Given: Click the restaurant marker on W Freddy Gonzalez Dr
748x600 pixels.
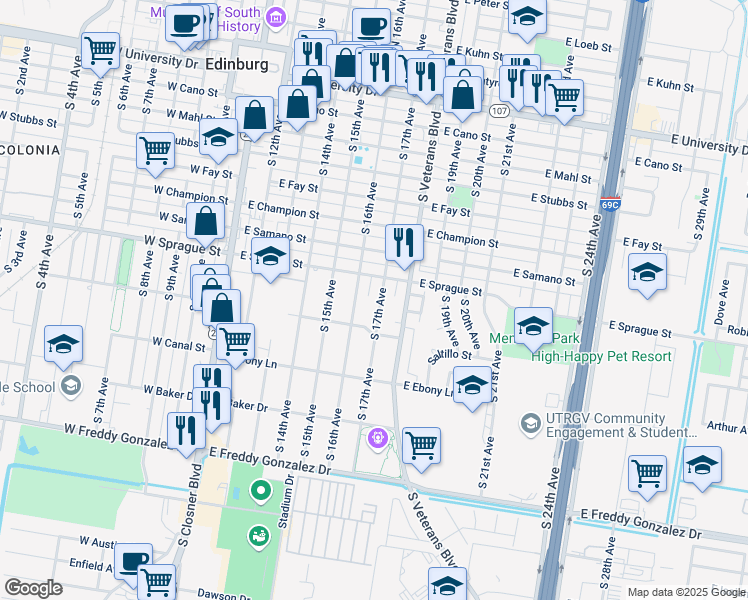Looking at the screenshot, I should [x=187, y=432].
